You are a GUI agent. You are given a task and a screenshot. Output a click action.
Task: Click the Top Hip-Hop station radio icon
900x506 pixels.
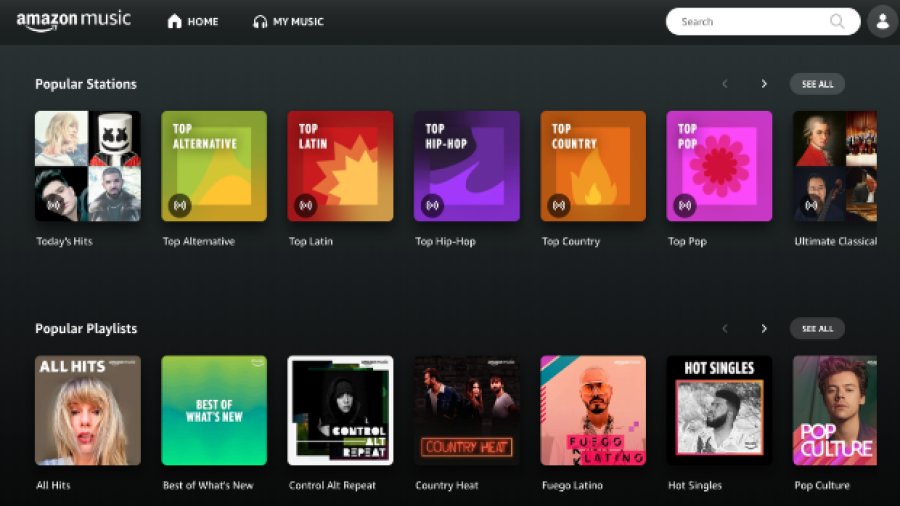pos(432,205)
